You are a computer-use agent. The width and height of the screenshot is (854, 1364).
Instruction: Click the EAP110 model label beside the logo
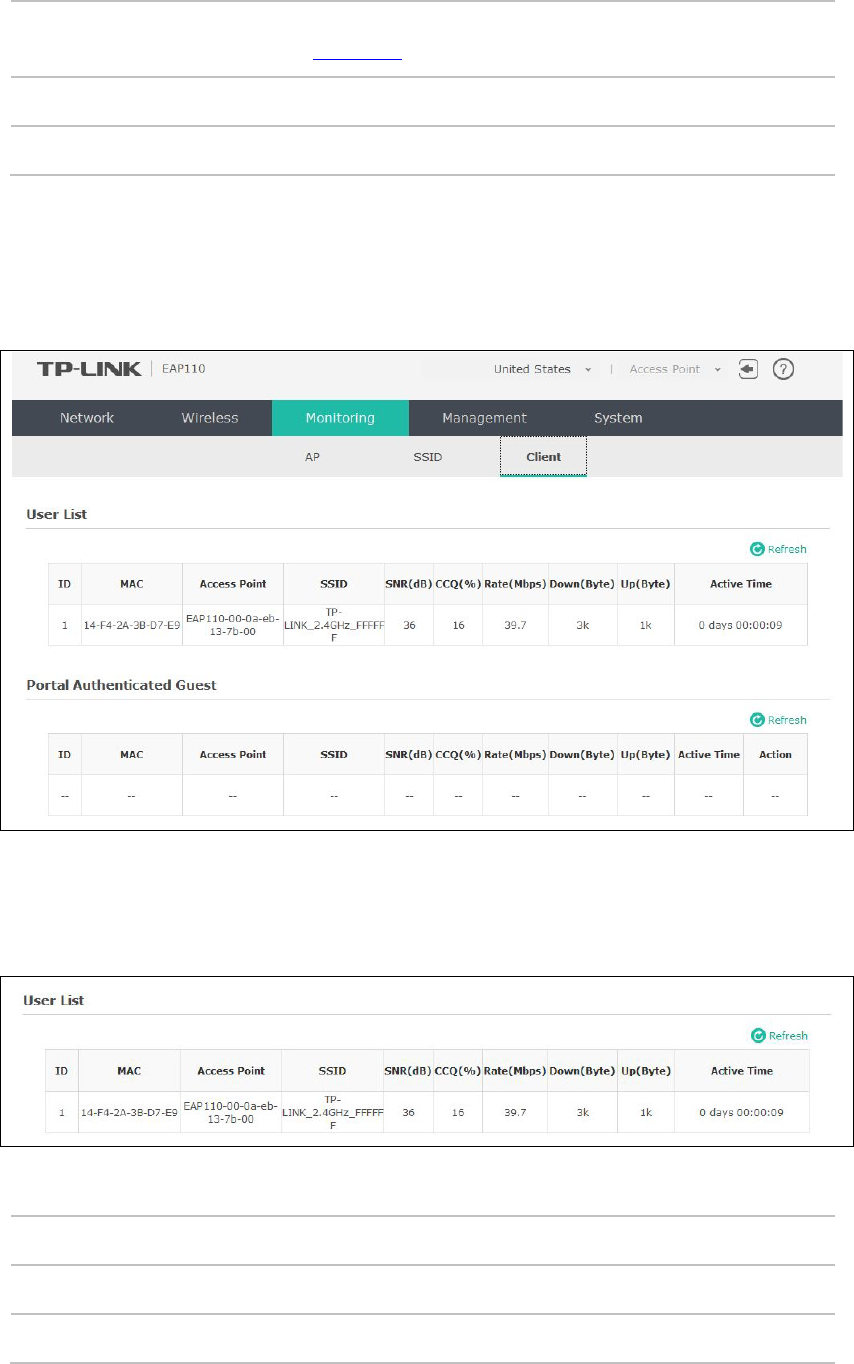pos(183,369)
